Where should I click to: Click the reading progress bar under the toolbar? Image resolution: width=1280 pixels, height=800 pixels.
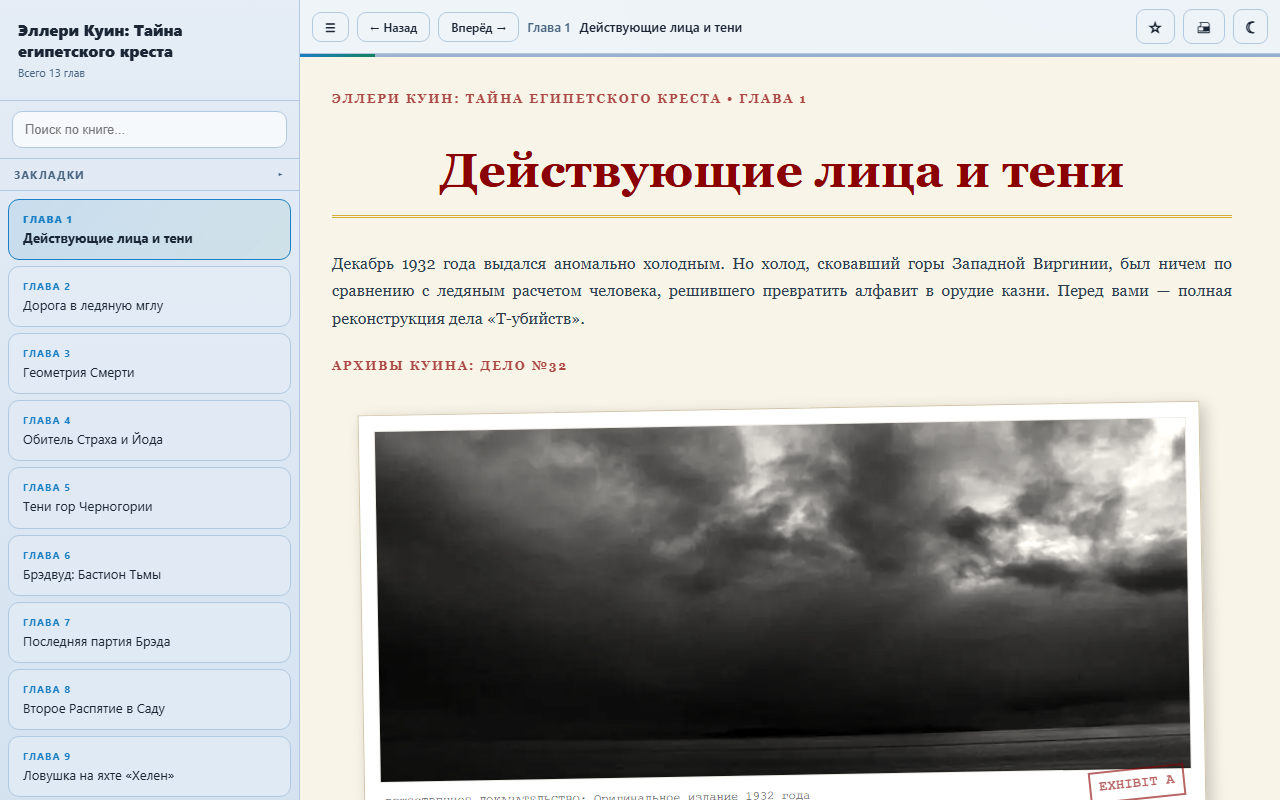790,55
